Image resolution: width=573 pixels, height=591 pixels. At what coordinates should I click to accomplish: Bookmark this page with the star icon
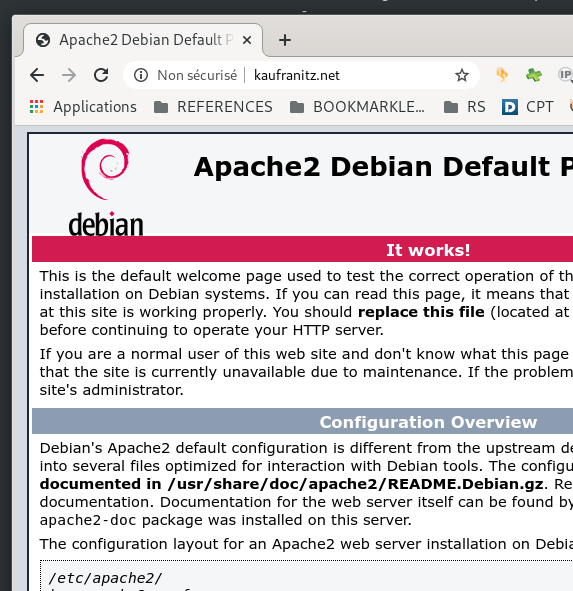[462, 75]
